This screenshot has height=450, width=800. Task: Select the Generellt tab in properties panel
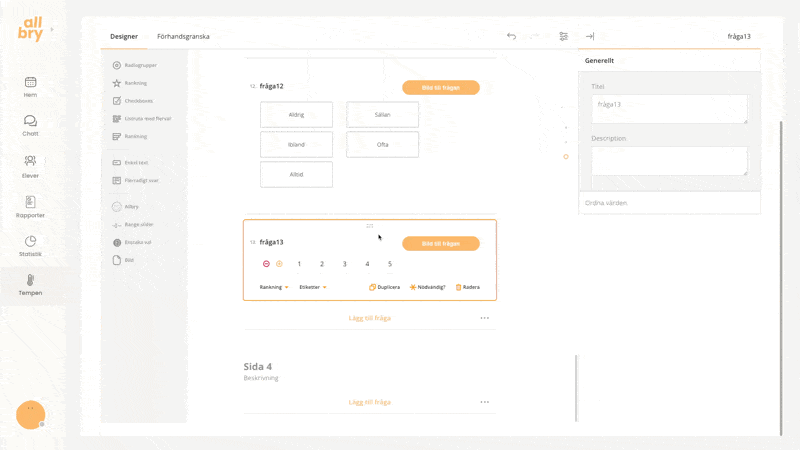coord(600,60)
